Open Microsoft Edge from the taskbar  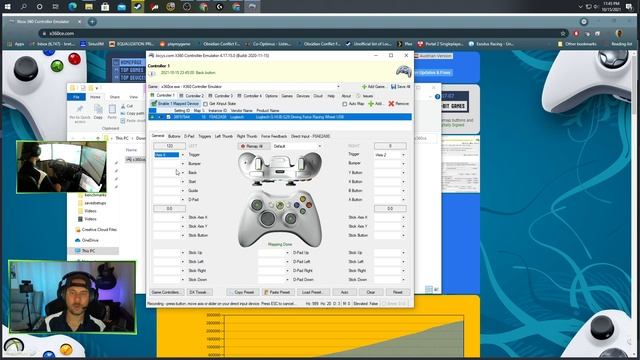(x=73, y=7)
